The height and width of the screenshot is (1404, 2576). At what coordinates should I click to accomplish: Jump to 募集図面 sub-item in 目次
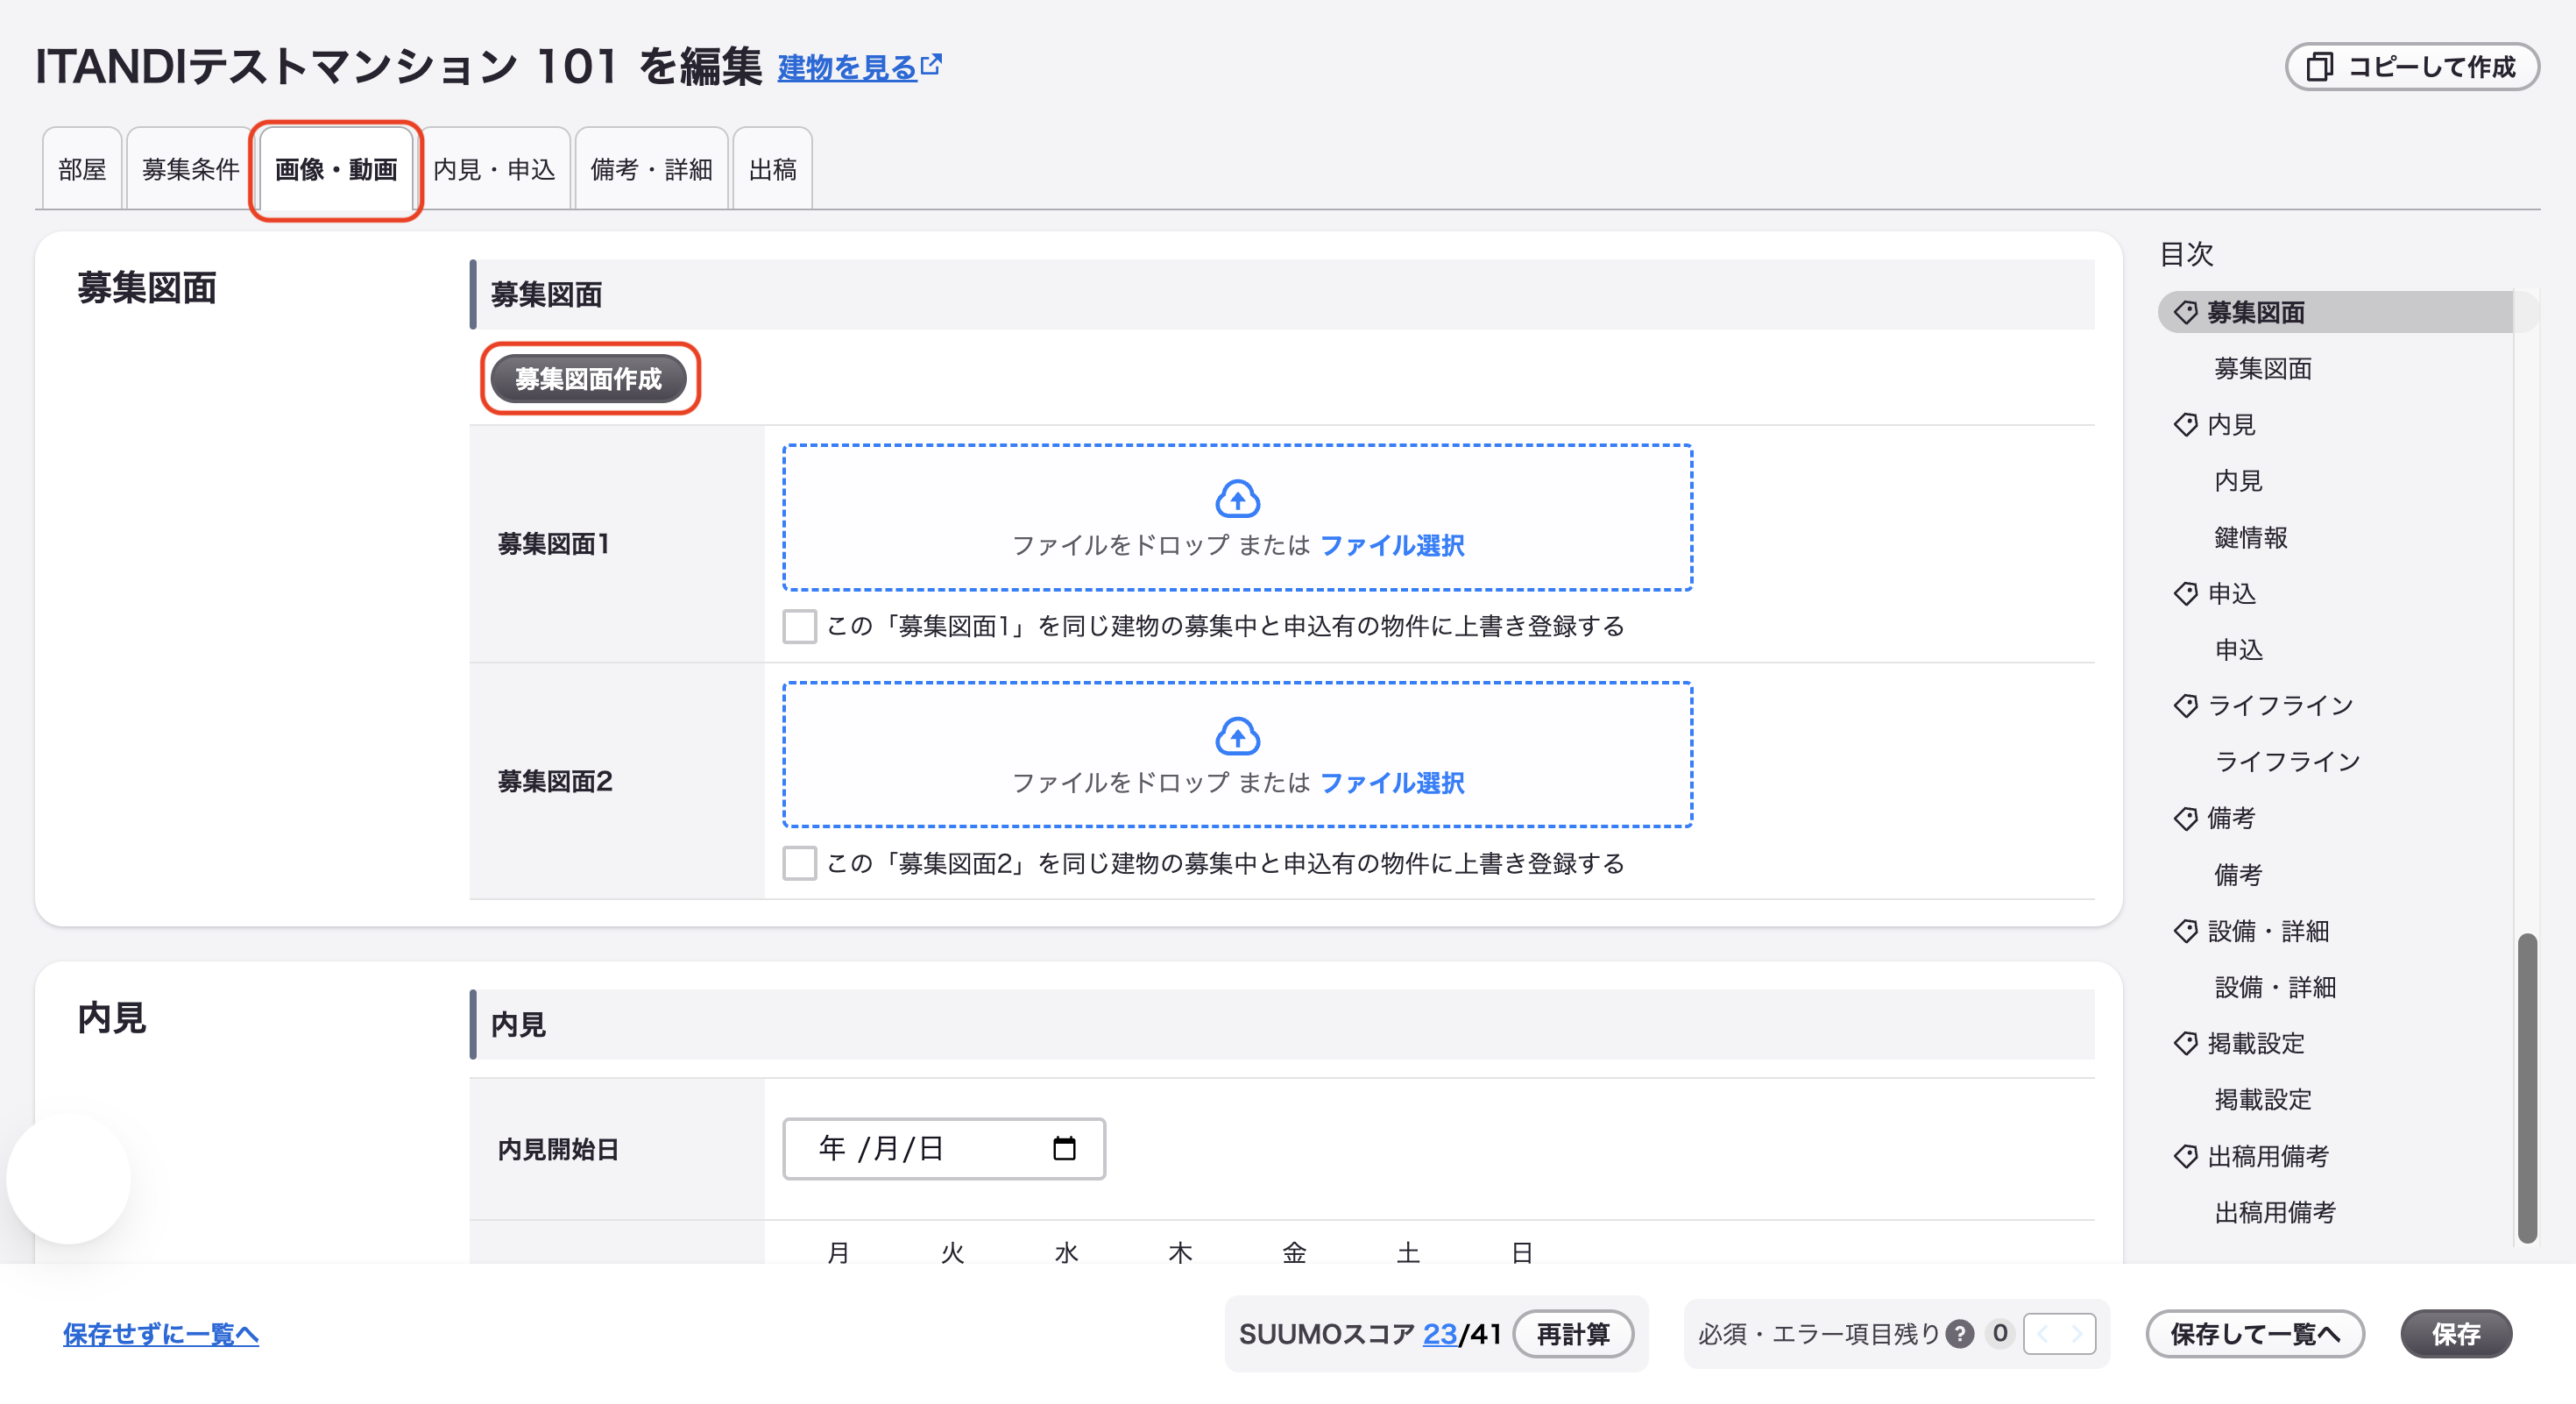coord(2263,369)
